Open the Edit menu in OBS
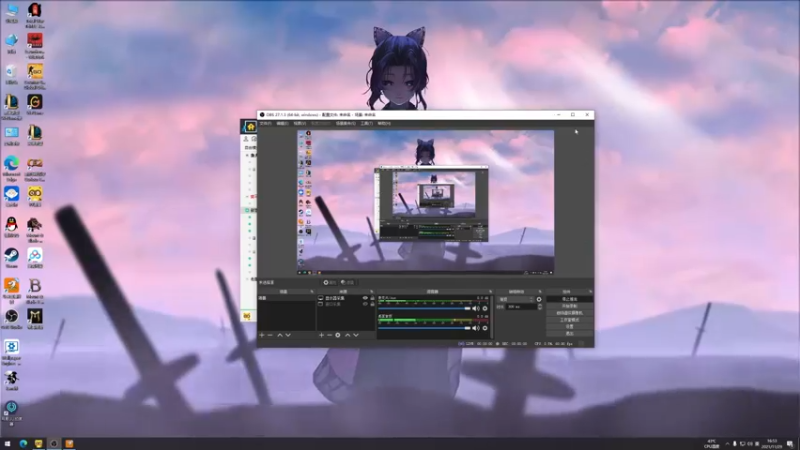Viewport: 800px width, 450px height. pyautogui.click(x=282, y=123)
